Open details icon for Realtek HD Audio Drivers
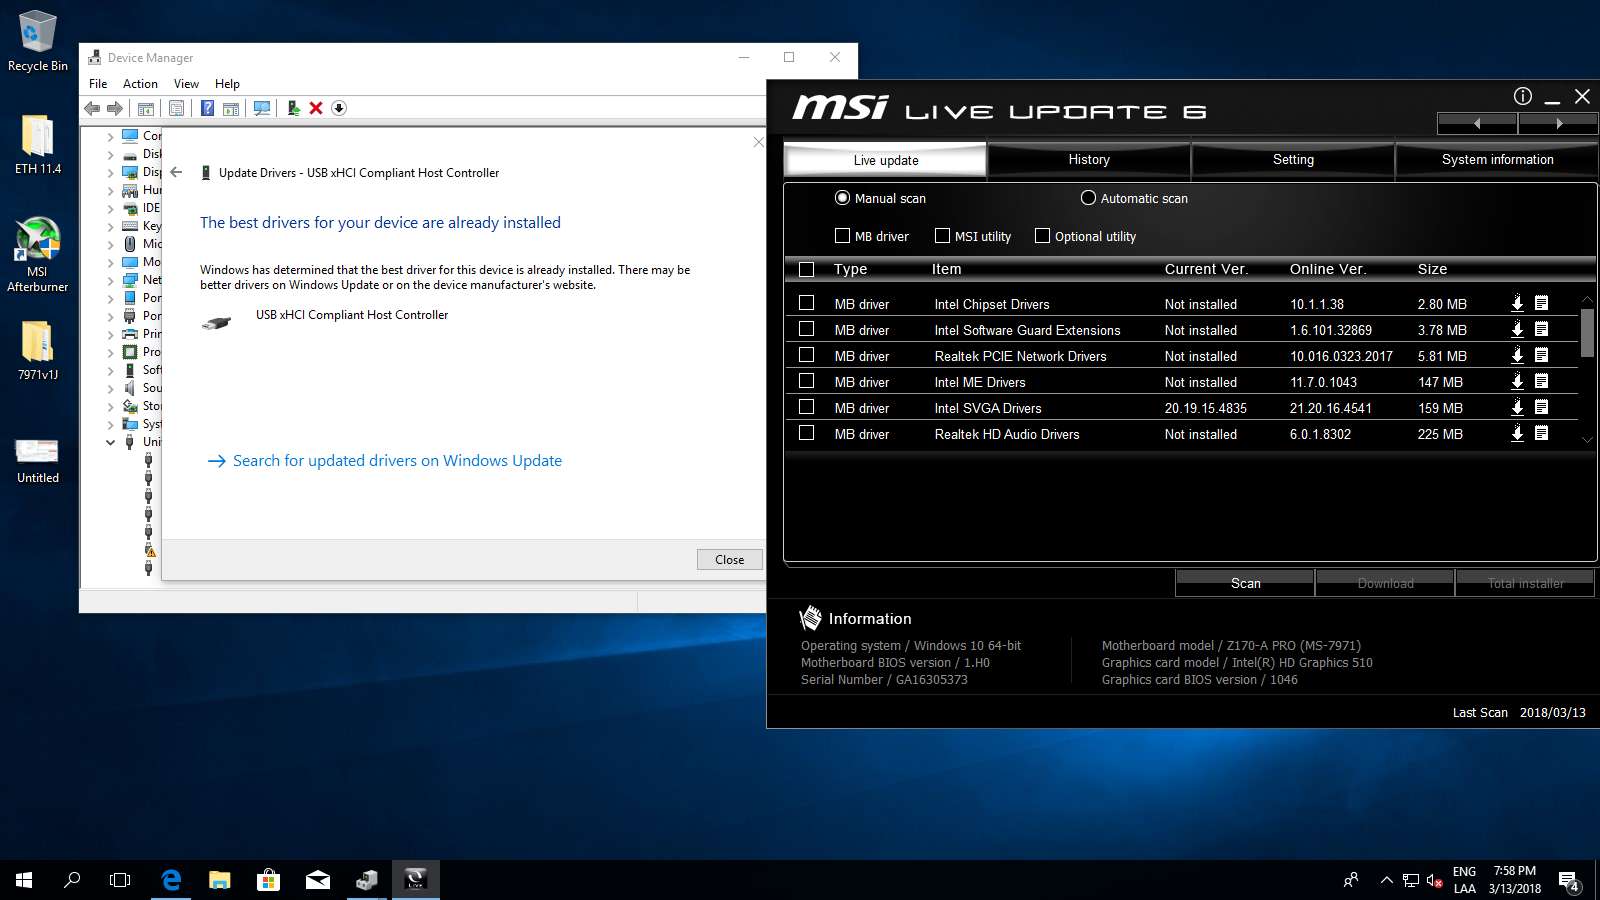1600x900 pixels. (x=1541, y=433)
